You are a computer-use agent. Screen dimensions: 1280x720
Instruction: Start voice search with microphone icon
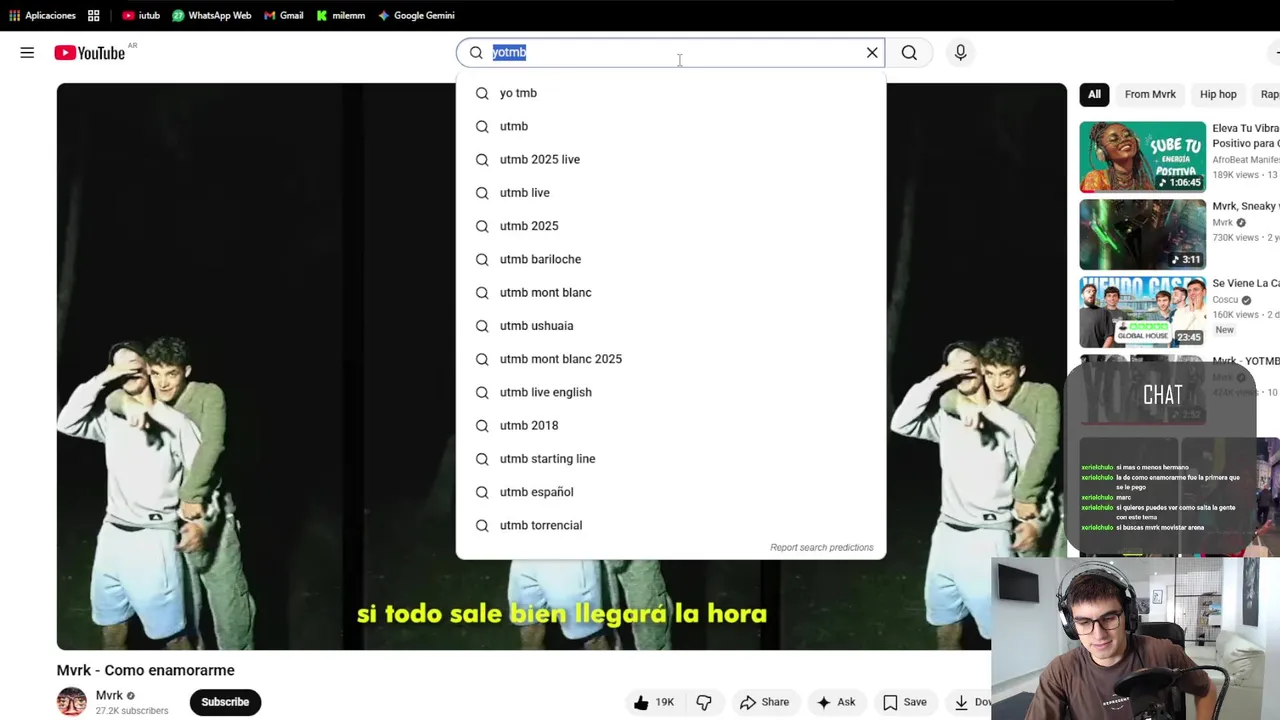pyautogui.click(x=960, y=53)
